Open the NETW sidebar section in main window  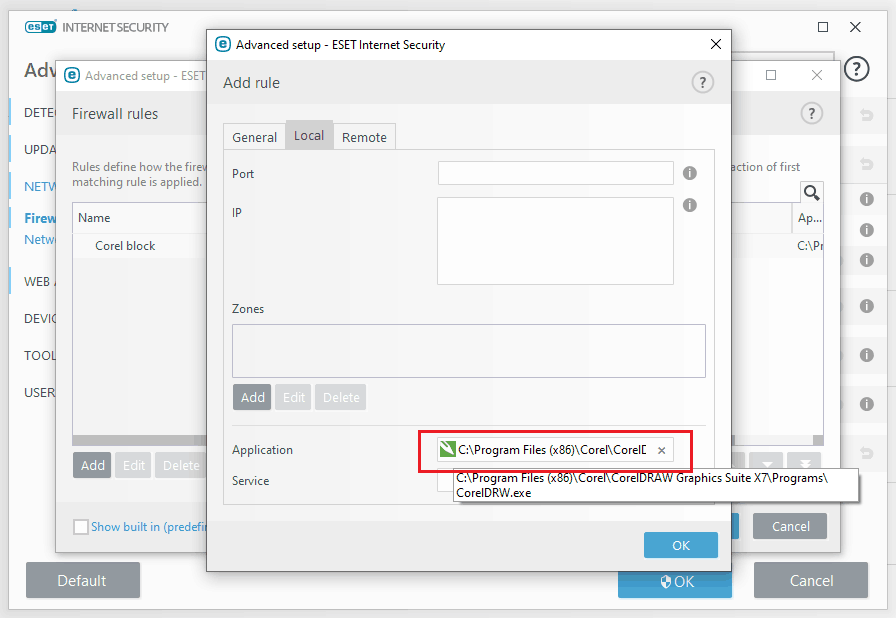39,187
